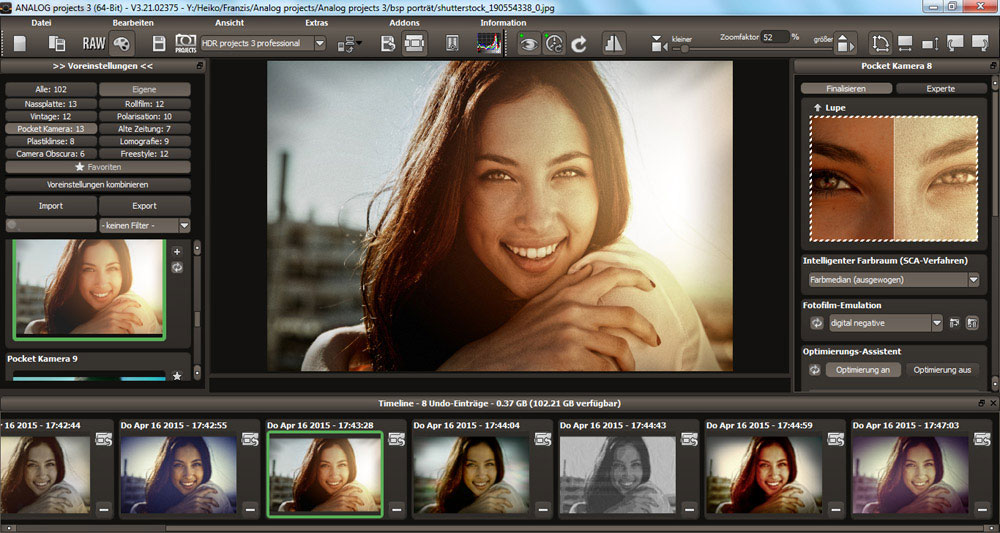Open the histogram information icon
Viewport: 1000px width, 533px height.
click(x=488, y=43)
